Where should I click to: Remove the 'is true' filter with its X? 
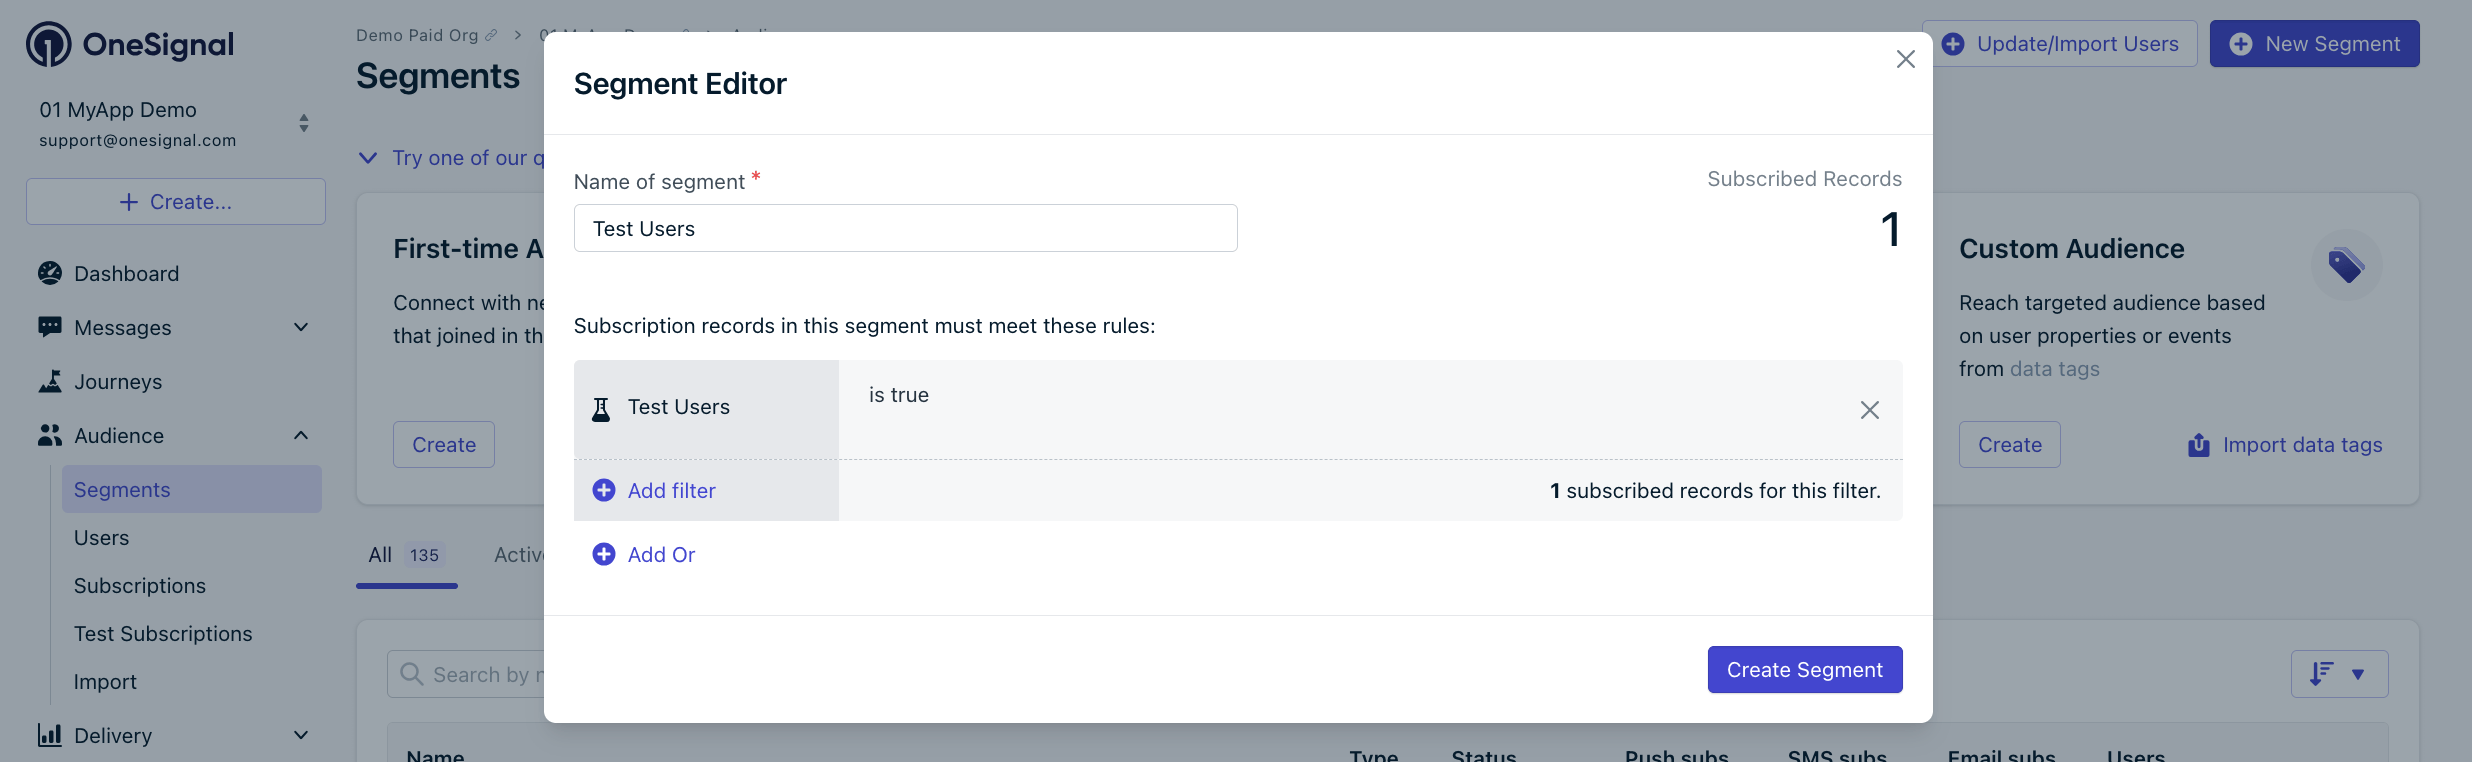[x=1869, y=410]
